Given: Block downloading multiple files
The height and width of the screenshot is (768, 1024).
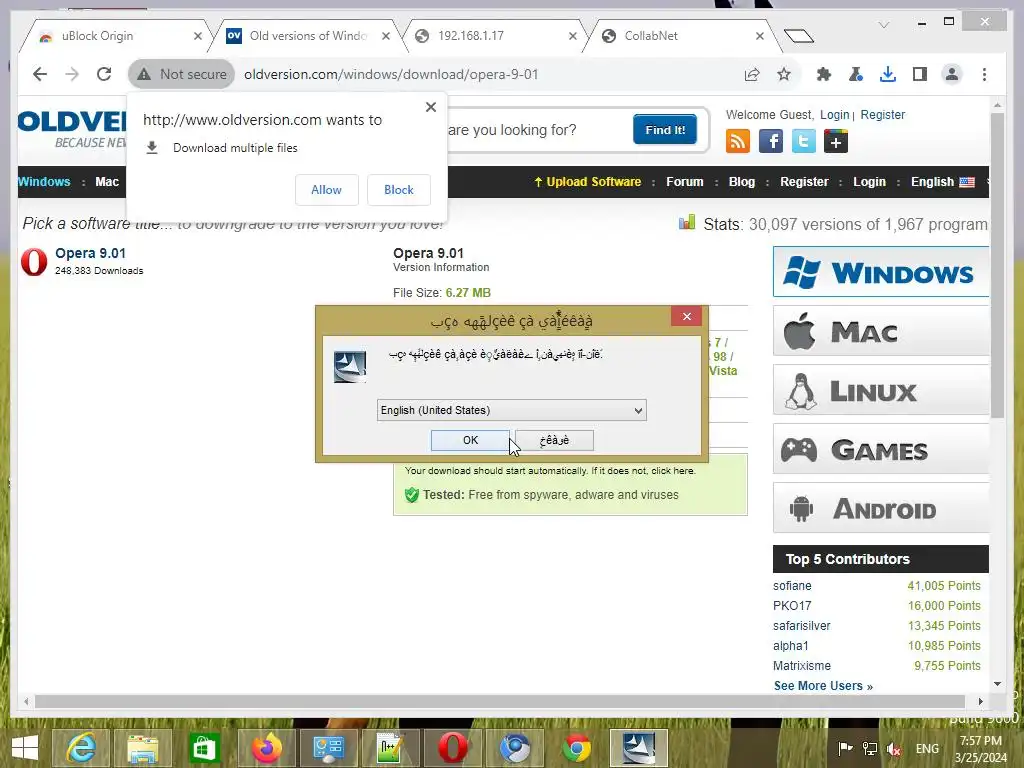Looking at the screenshot, I should click(398, 190).
